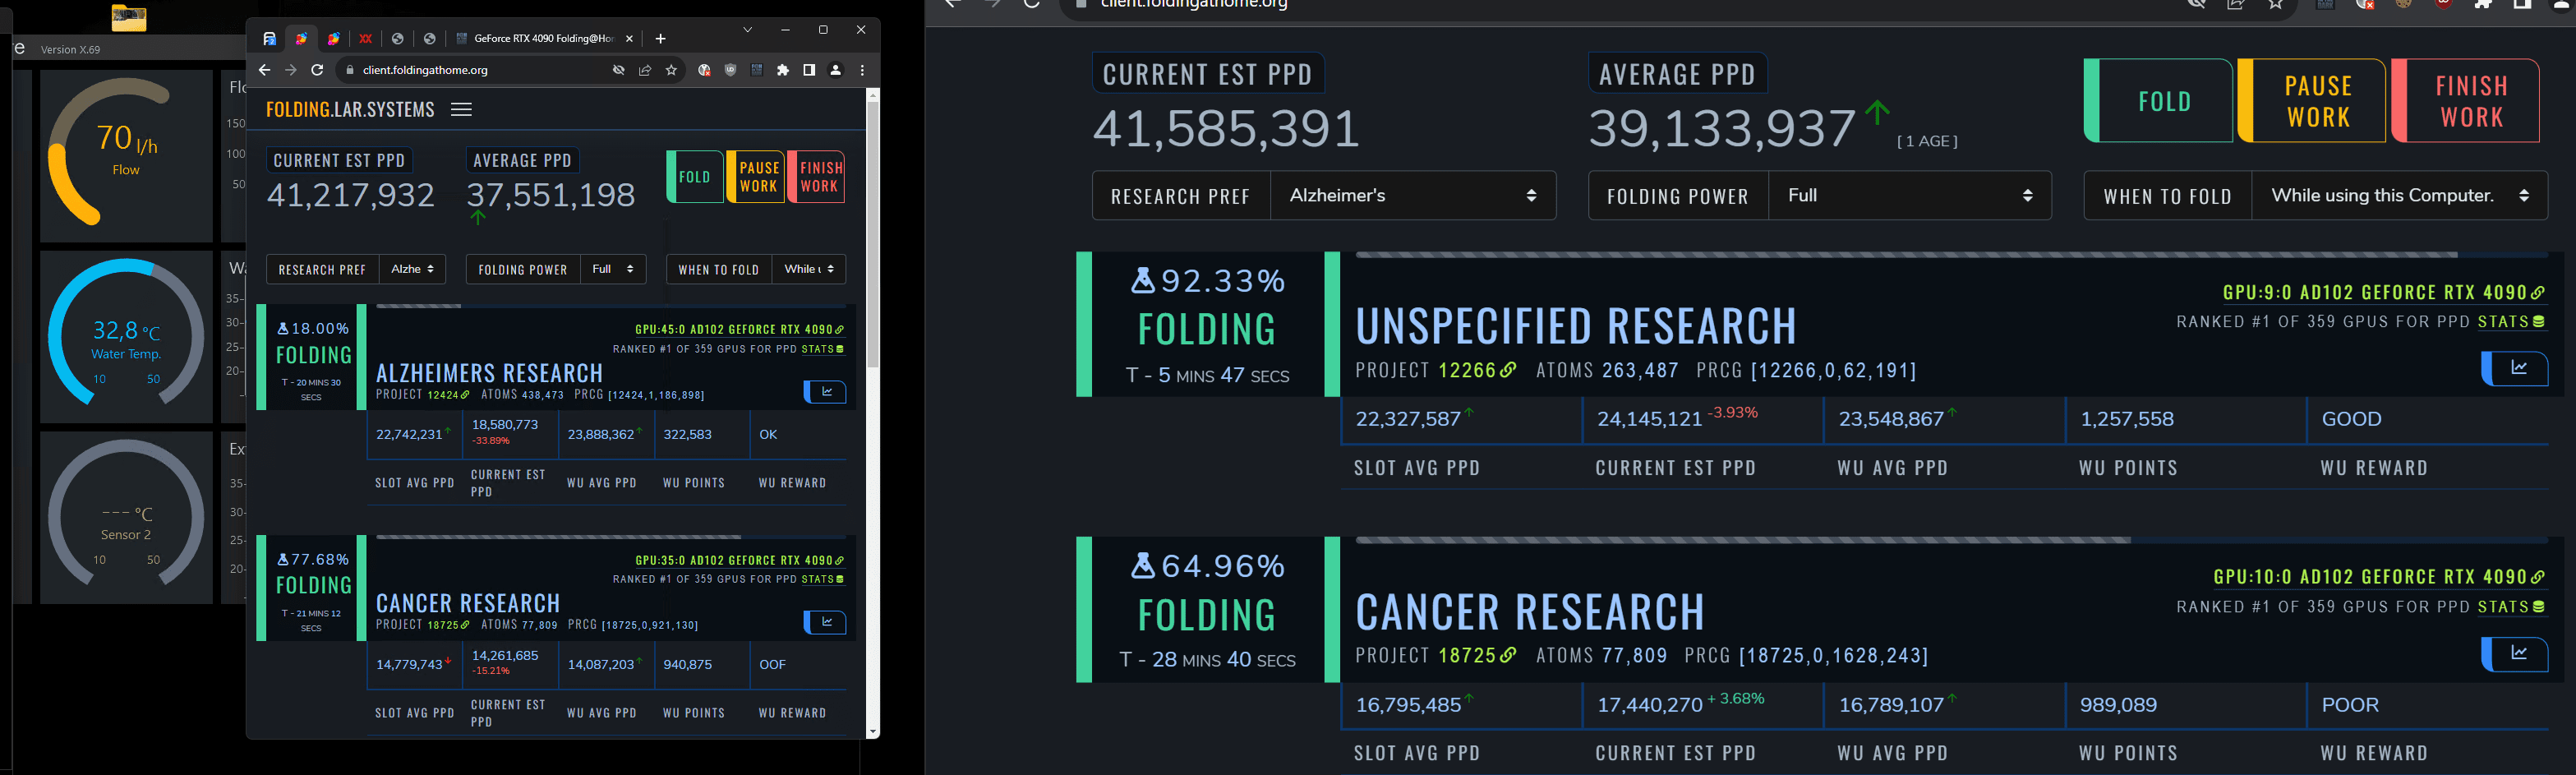
Task: Bookmark the page with the star icon
Action: [672, 70]
